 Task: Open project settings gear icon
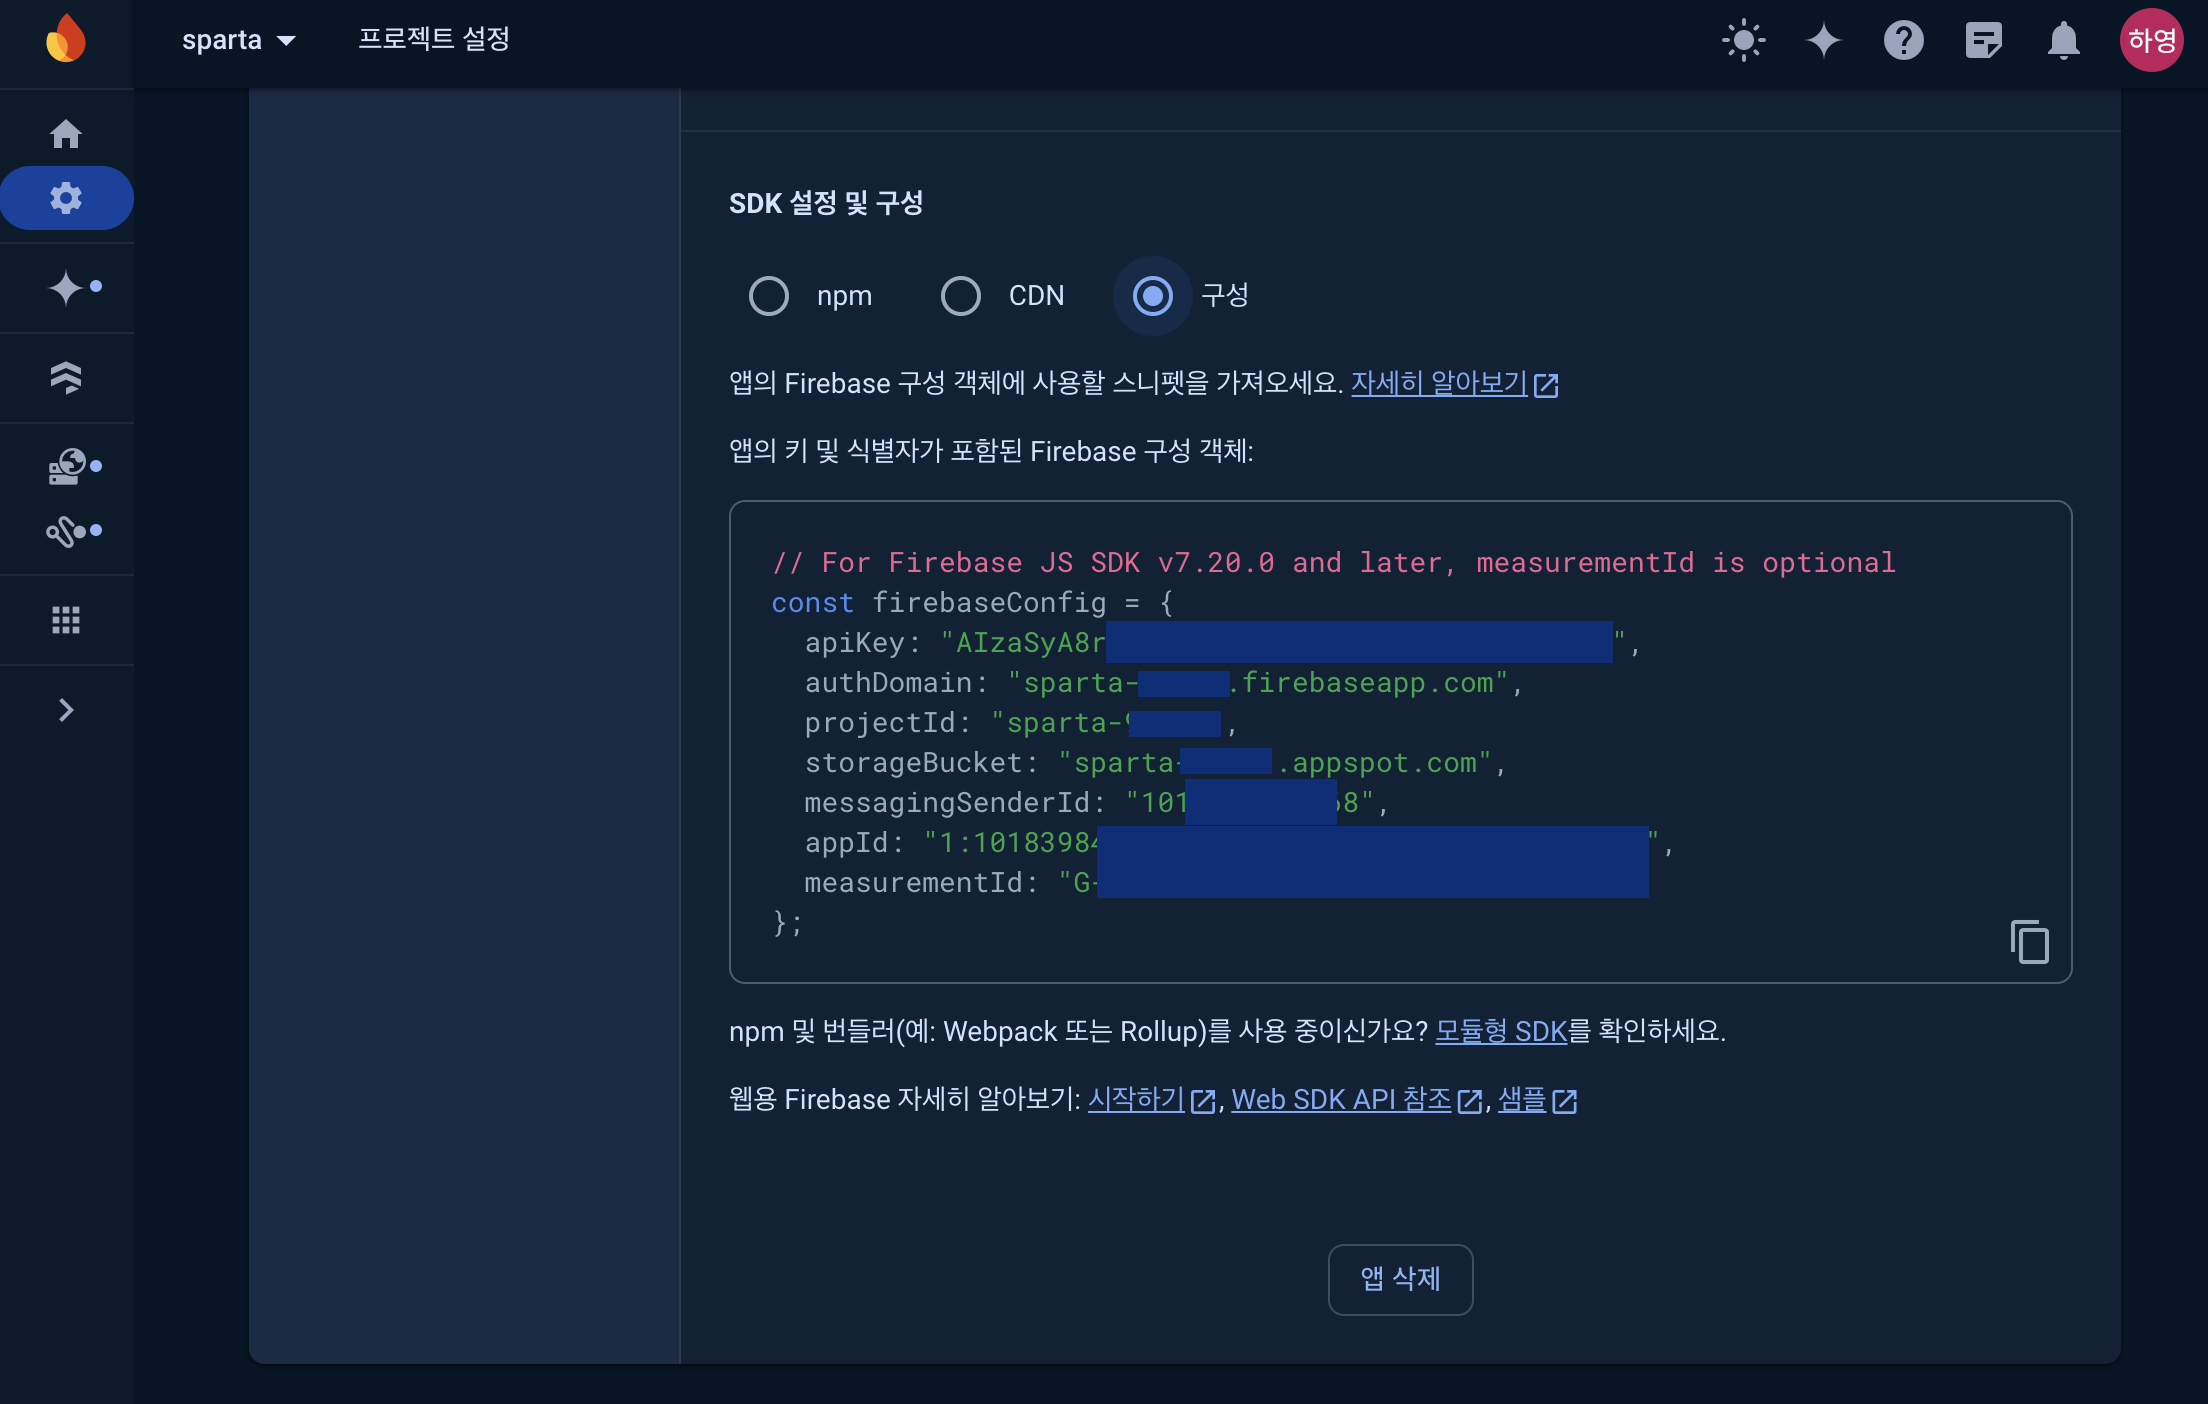66,198
